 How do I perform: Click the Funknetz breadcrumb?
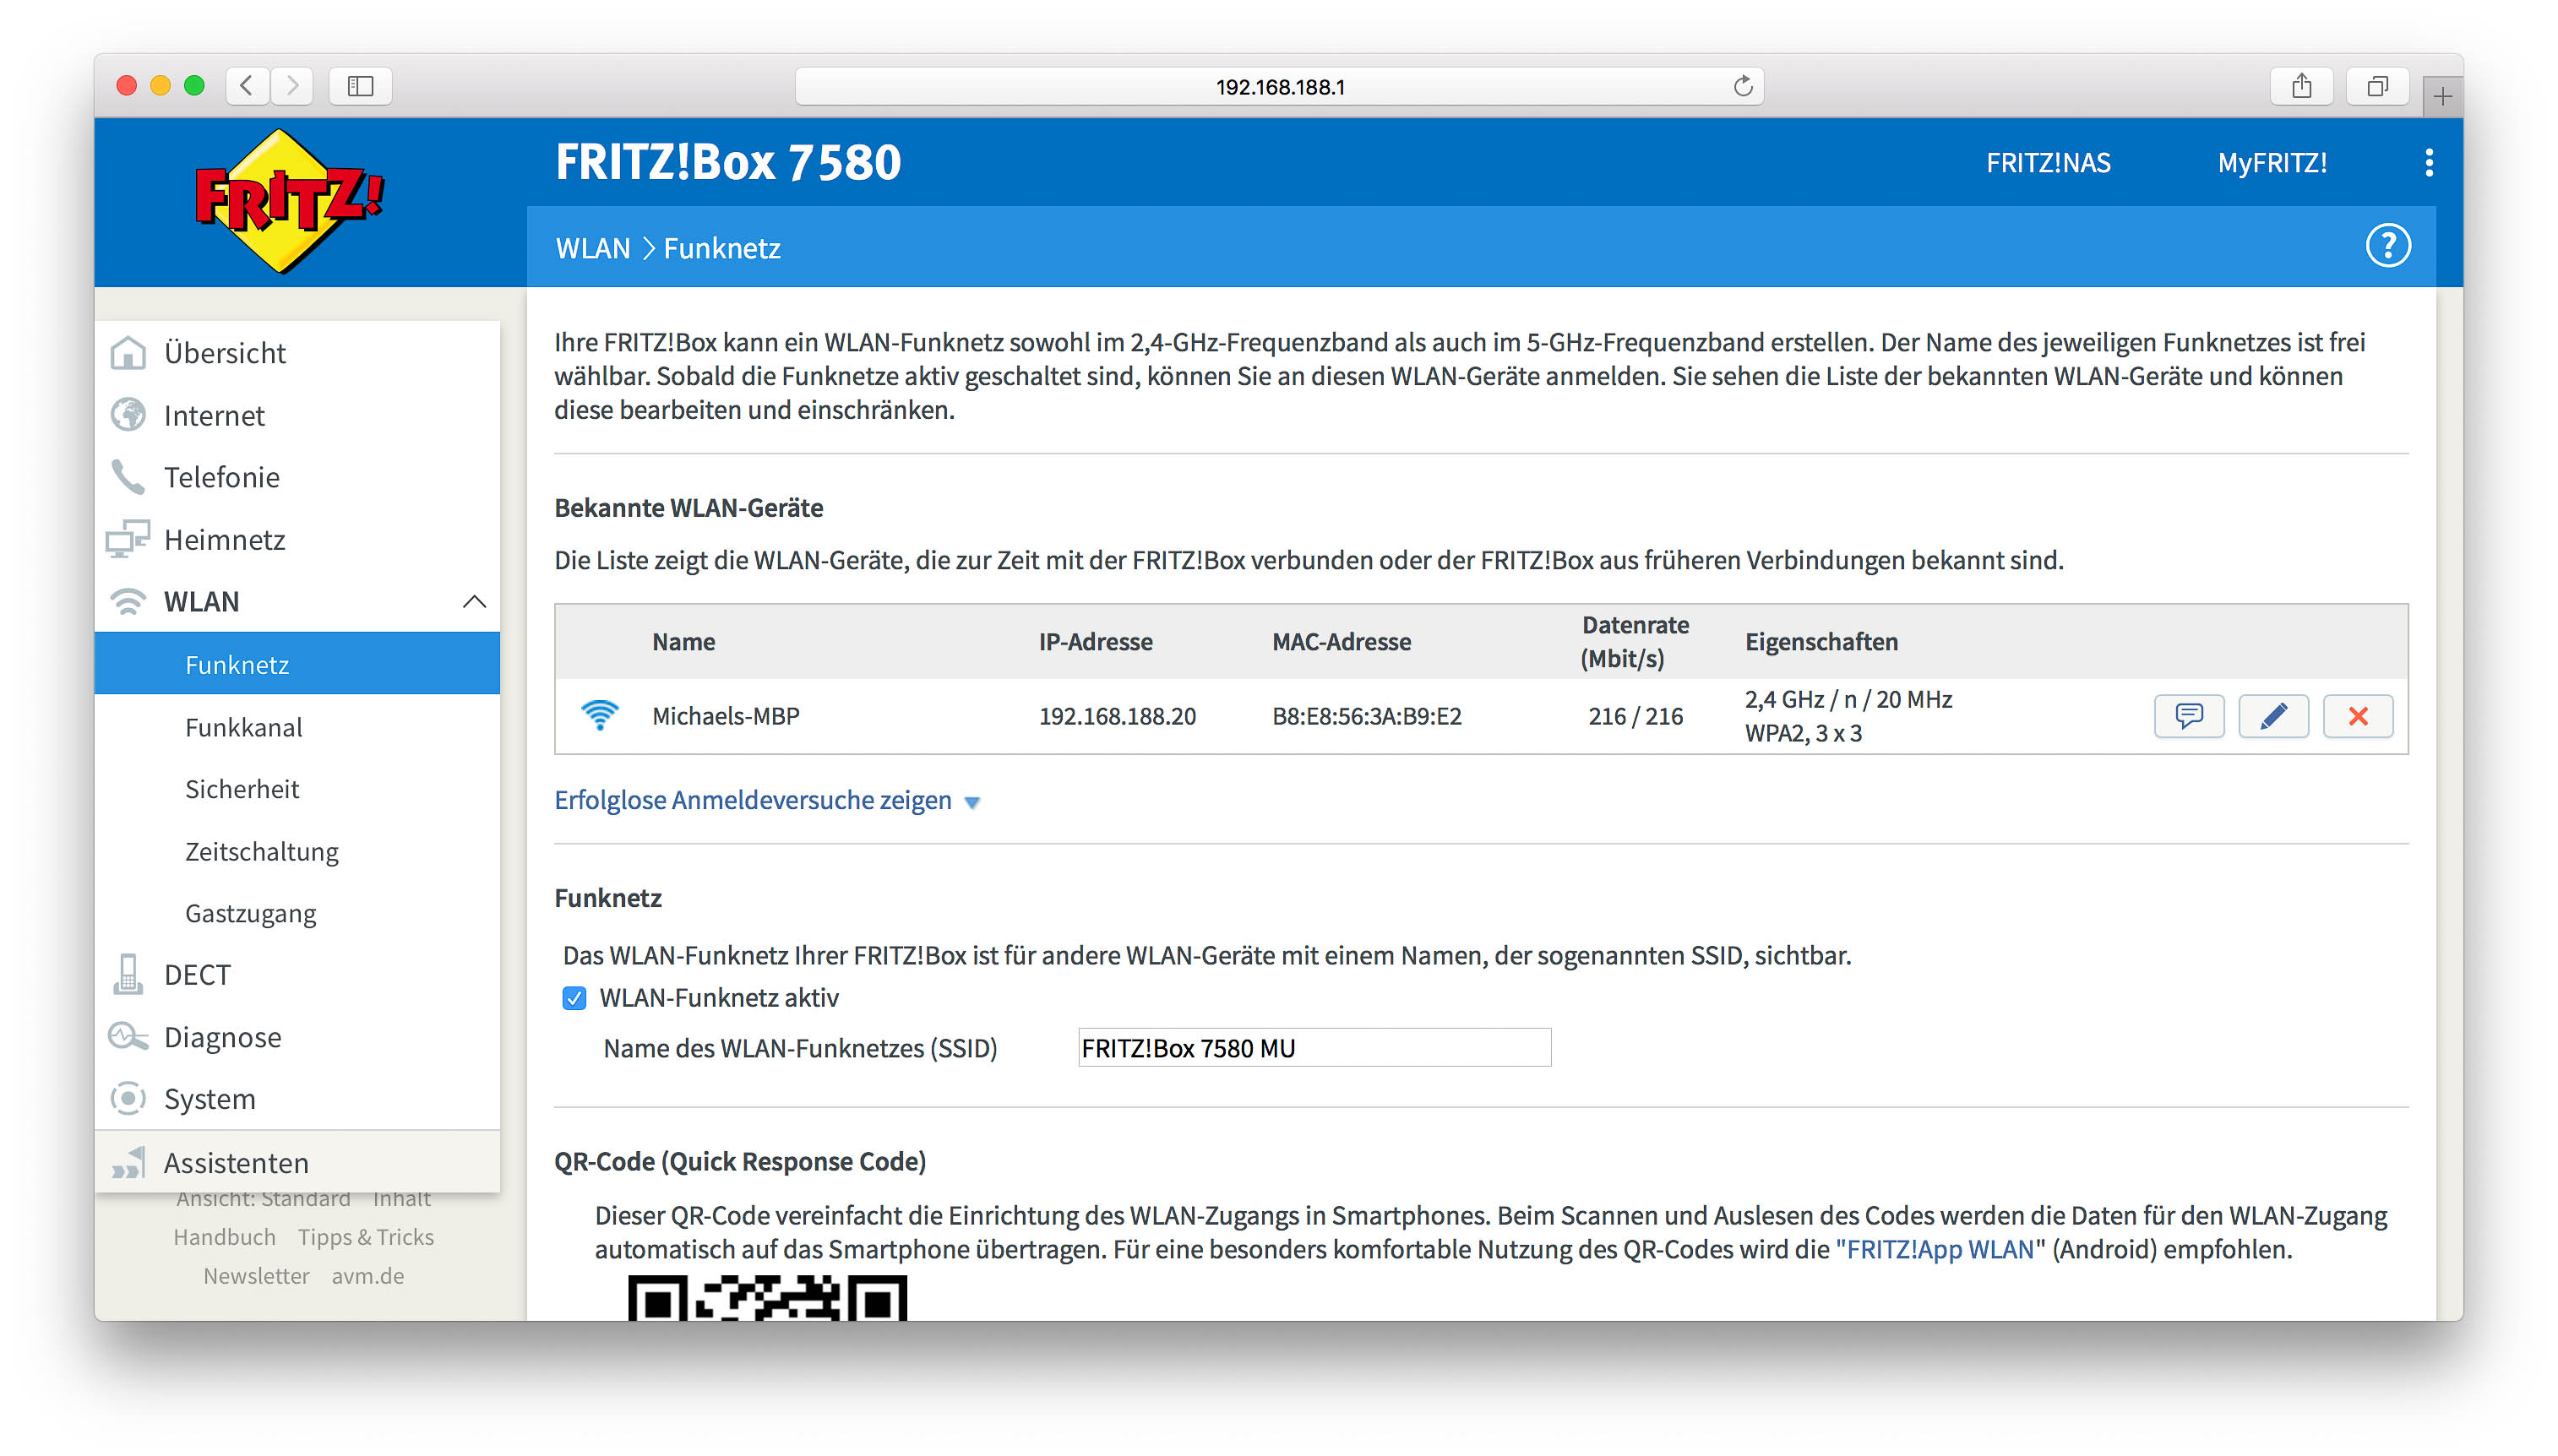(x=721, y=248)
